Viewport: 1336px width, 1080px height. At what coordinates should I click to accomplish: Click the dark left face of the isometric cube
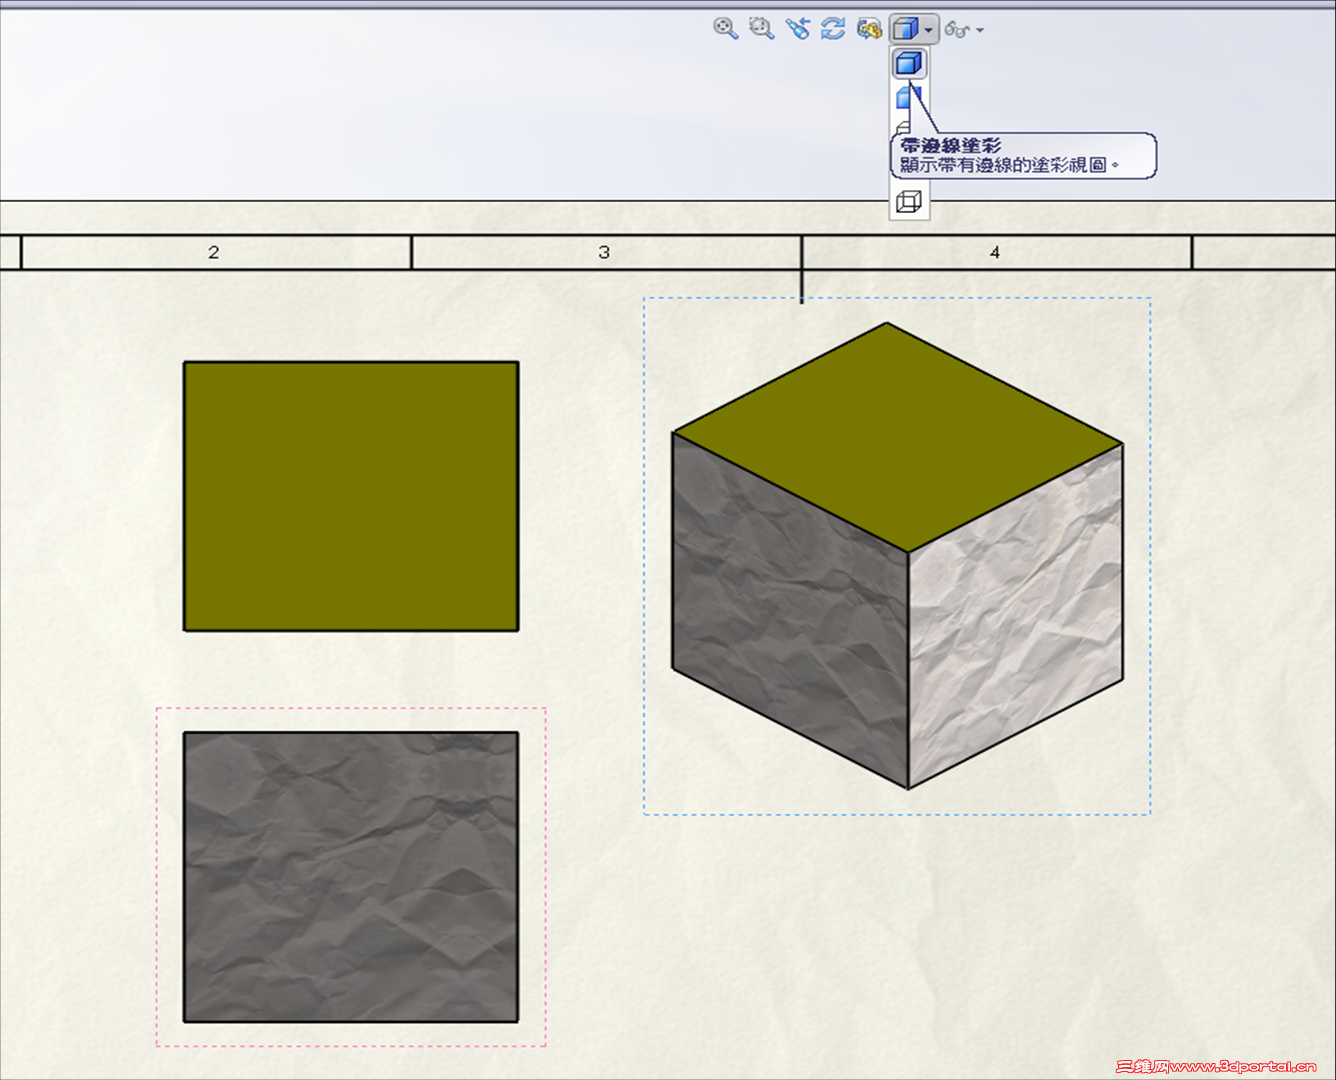tap(790, 610)
